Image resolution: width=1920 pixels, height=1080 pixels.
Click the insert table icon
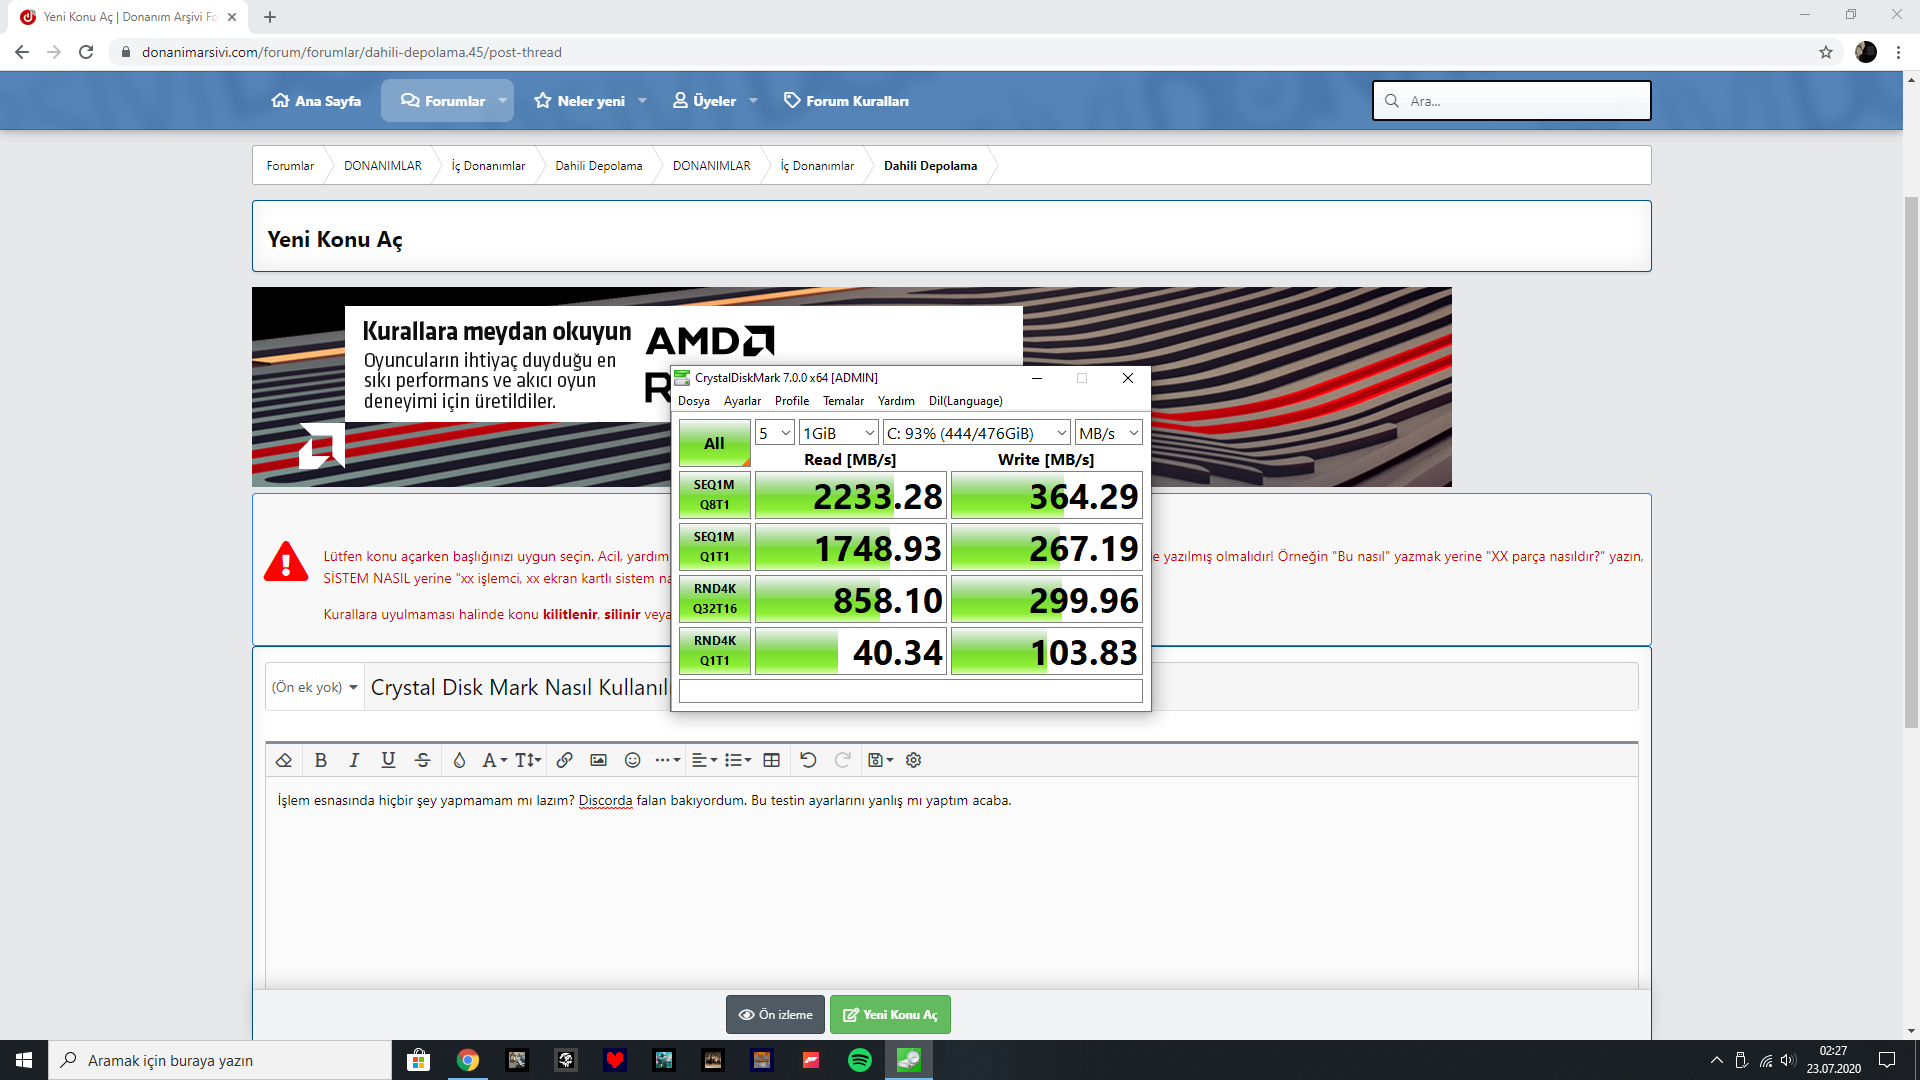[771, 760]
